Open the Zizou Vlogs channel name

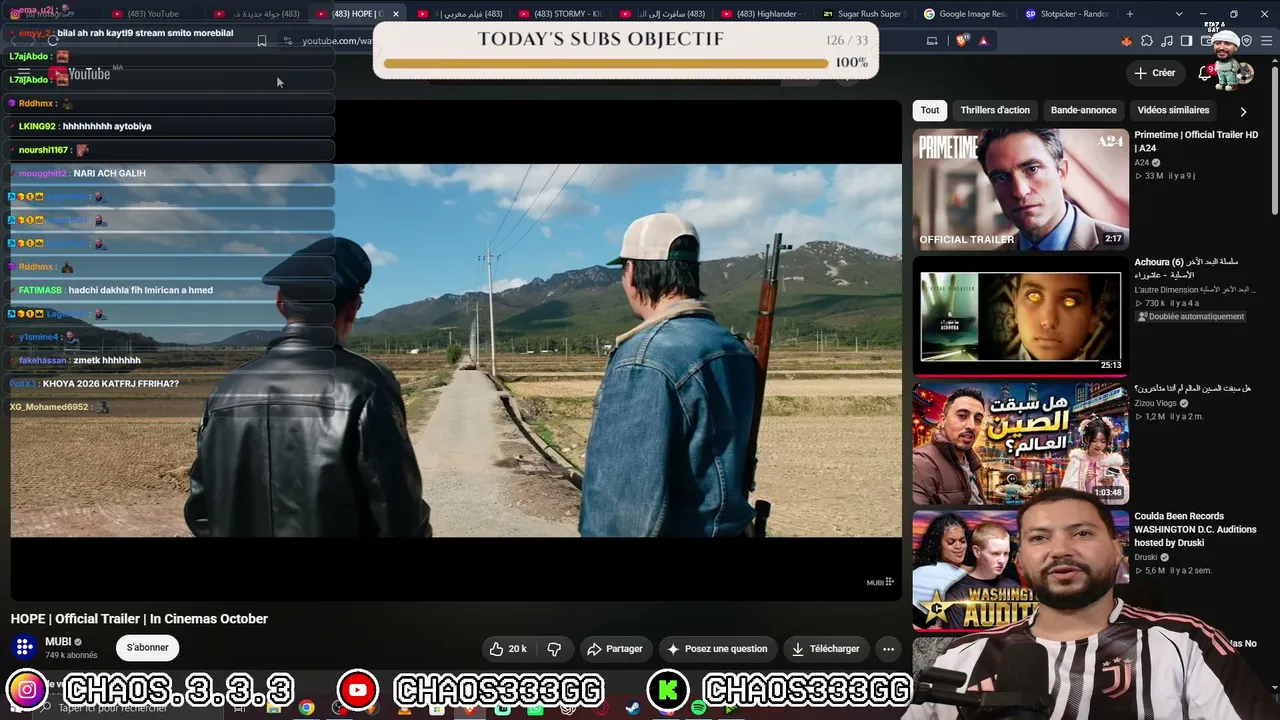(1155, 403)
